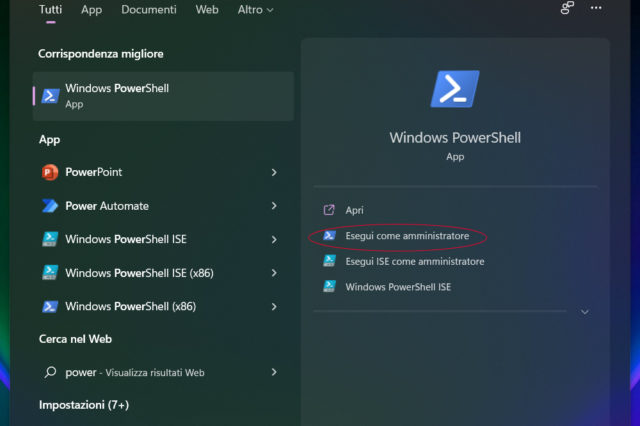Select the Windows PowerShell best match text
Image resolution: width=640 pixels, height=426 pixels.
(117, 88)
